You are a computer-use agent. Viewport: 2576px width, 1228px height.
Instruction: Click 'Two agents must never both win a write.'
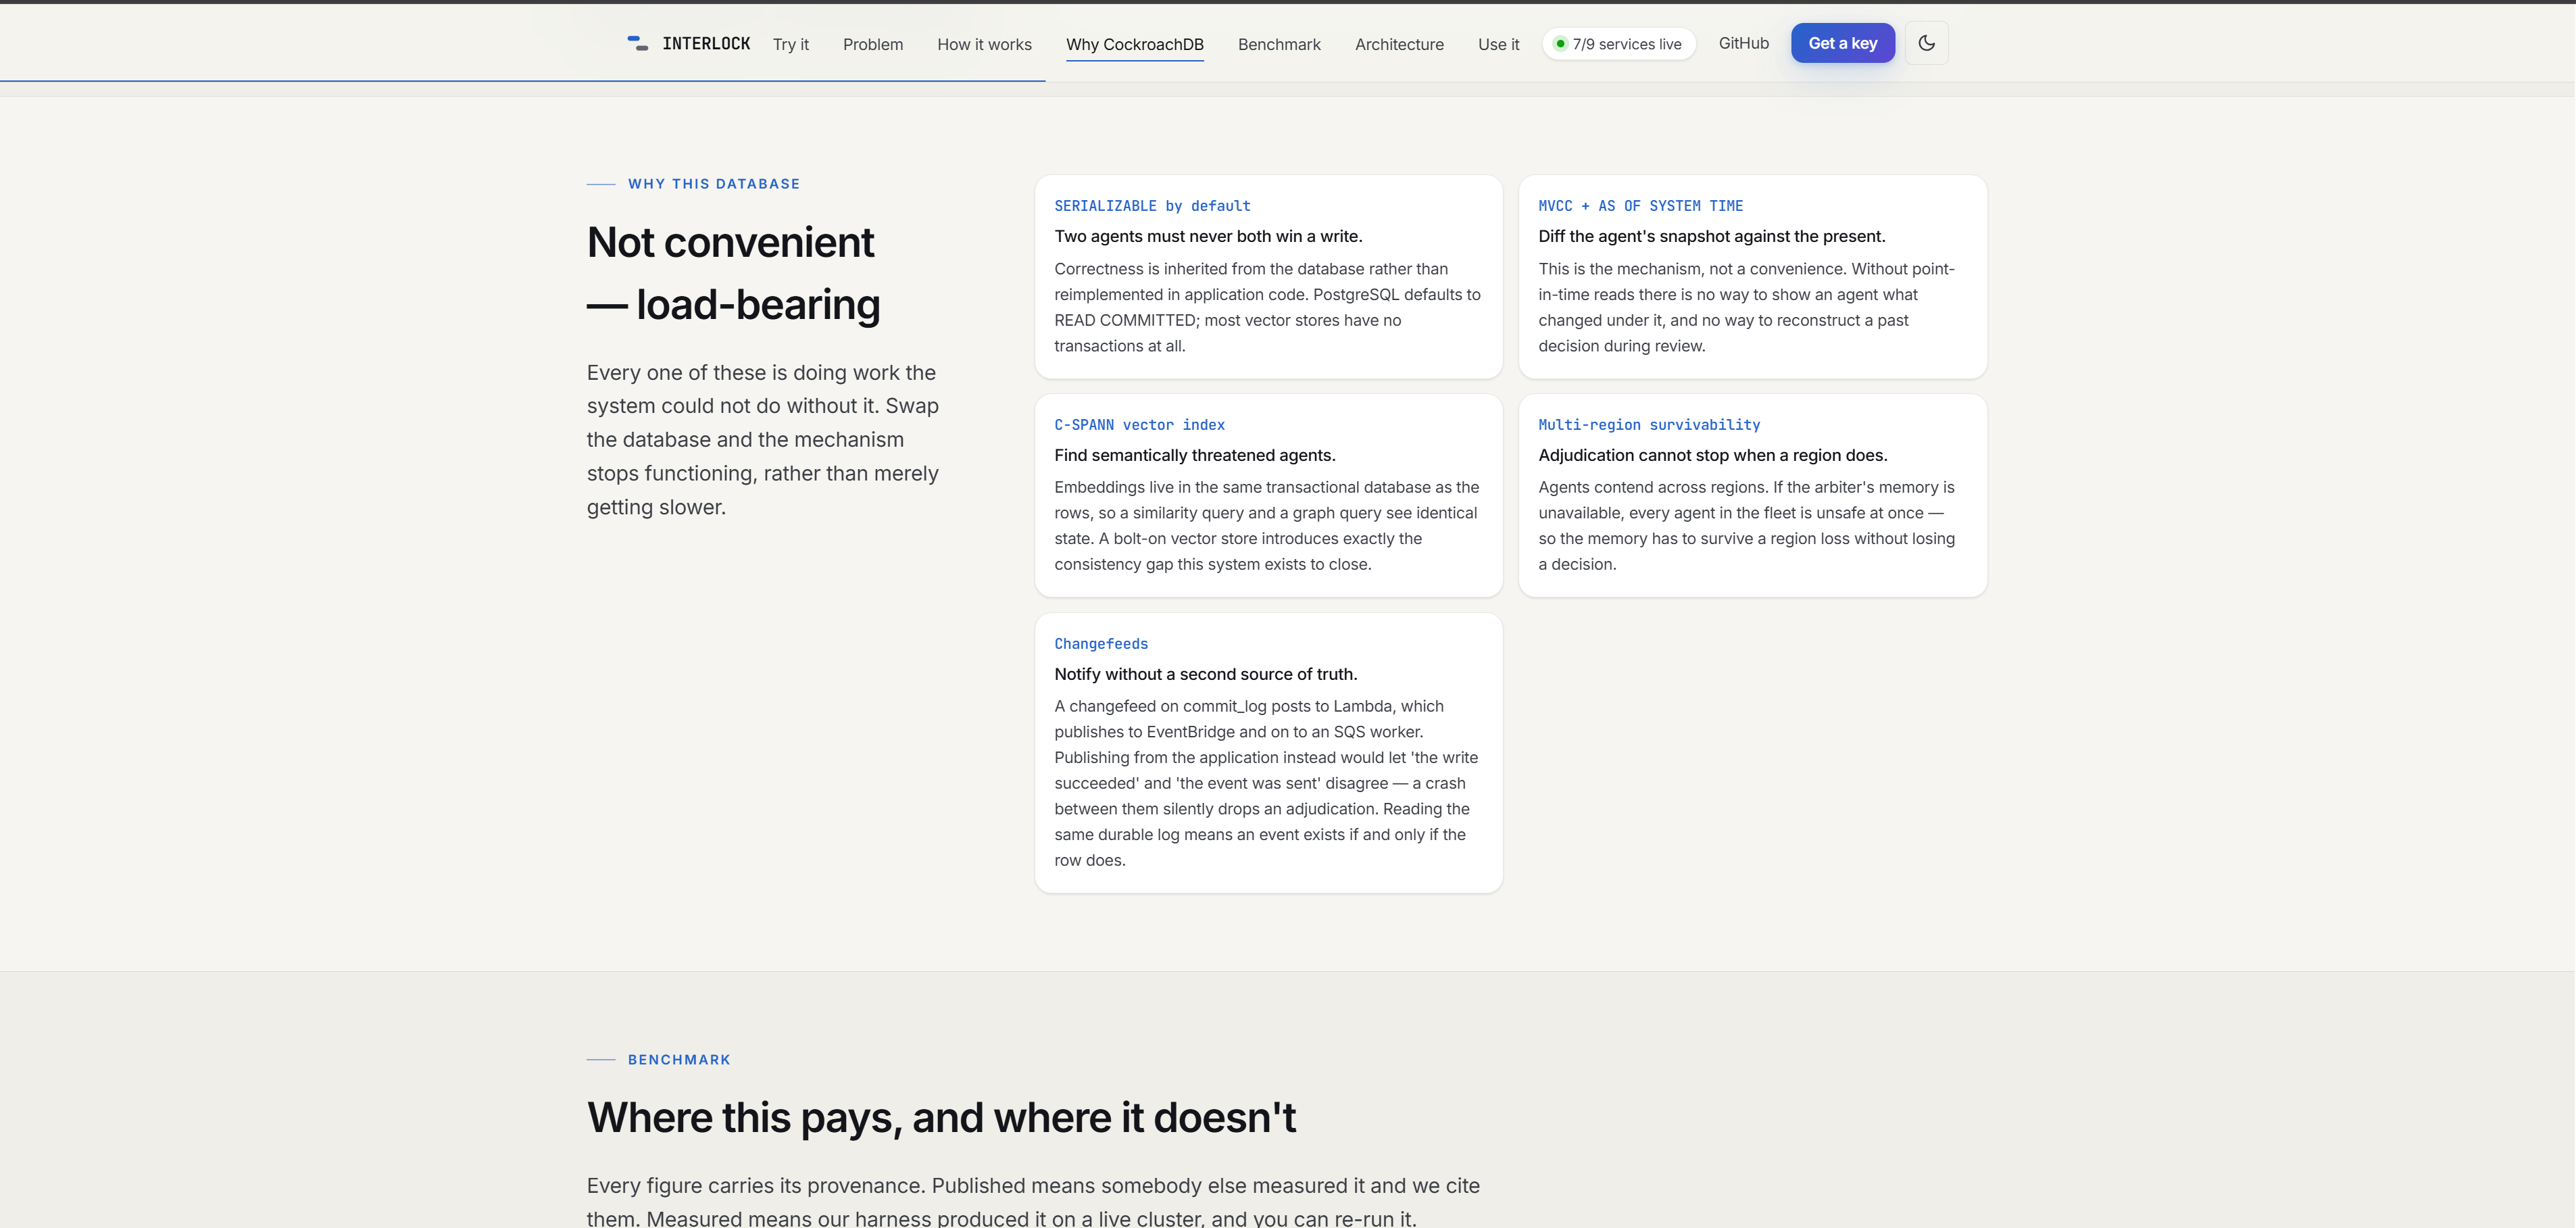coord(1208,236)
